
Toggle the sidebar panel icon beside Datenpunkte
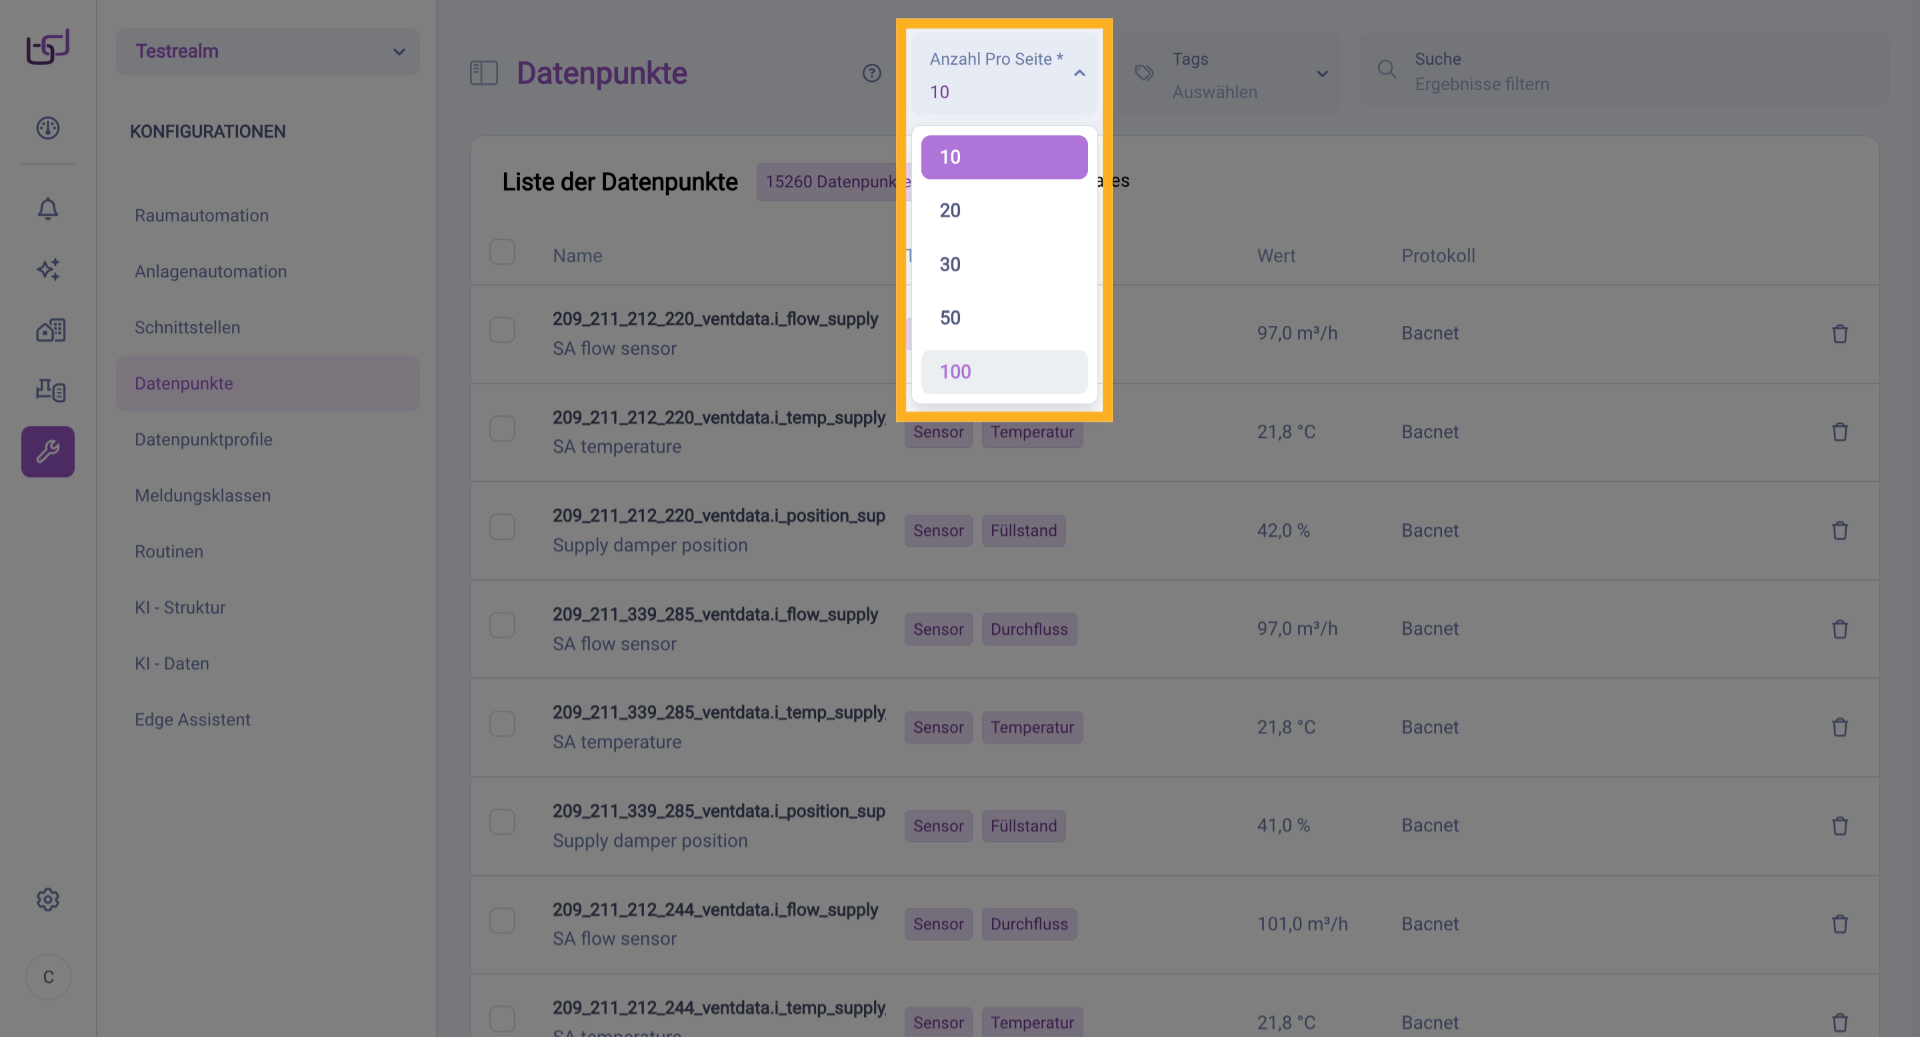tap(484, 73)
